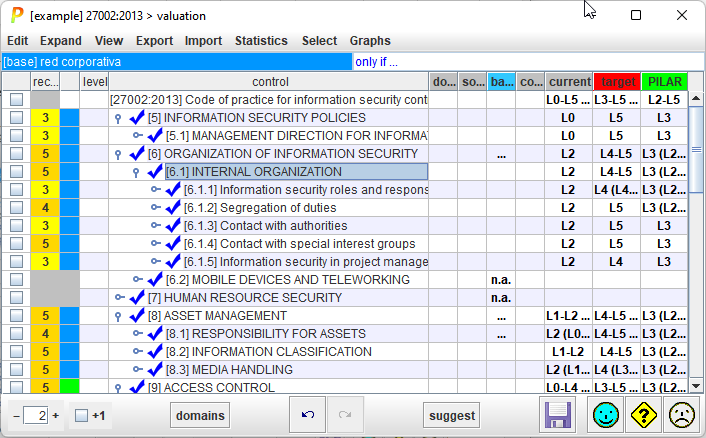Tick checkbox for 7 Human Resource Security row
The height and width of the screenshot is (438, 706).
pyautogui.click(x=17, y=298)
